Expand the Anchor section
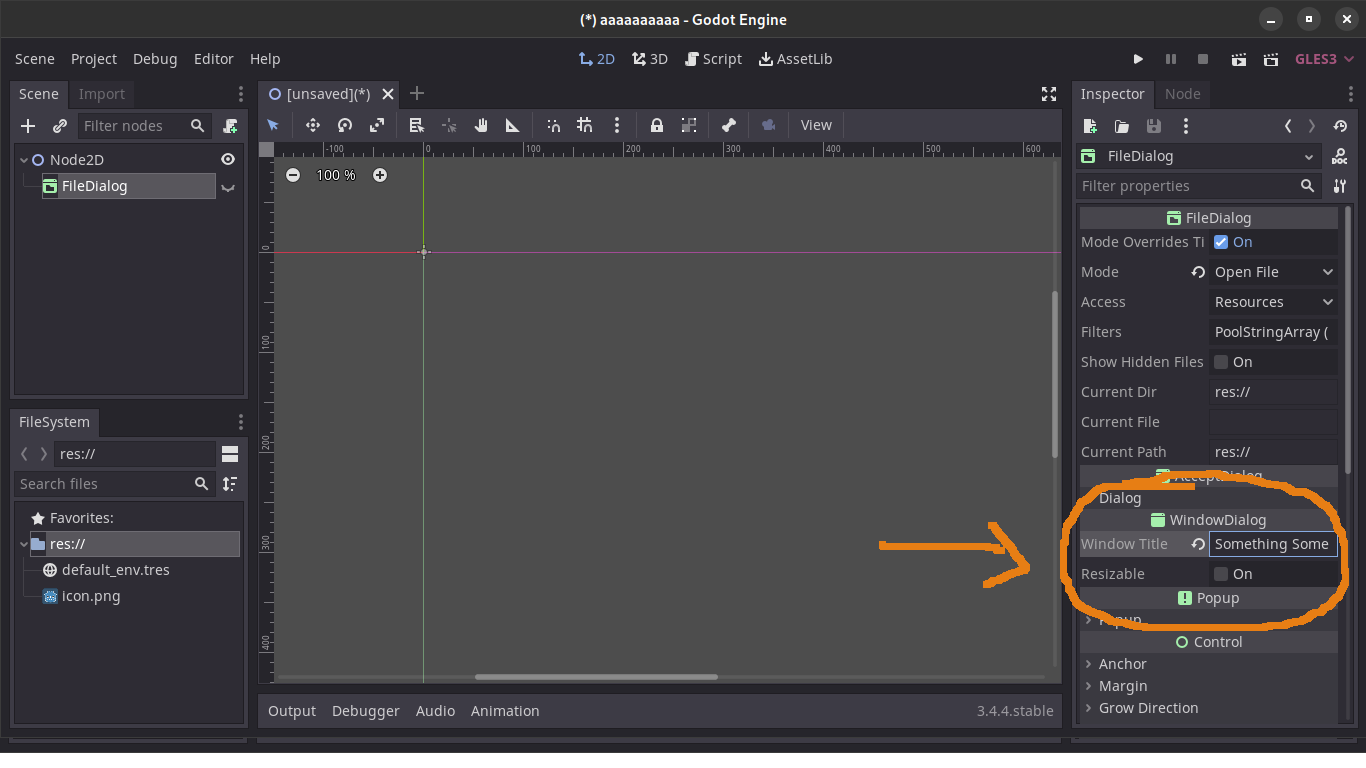This screenshot has height=768, width=1366. (1209, 664)
